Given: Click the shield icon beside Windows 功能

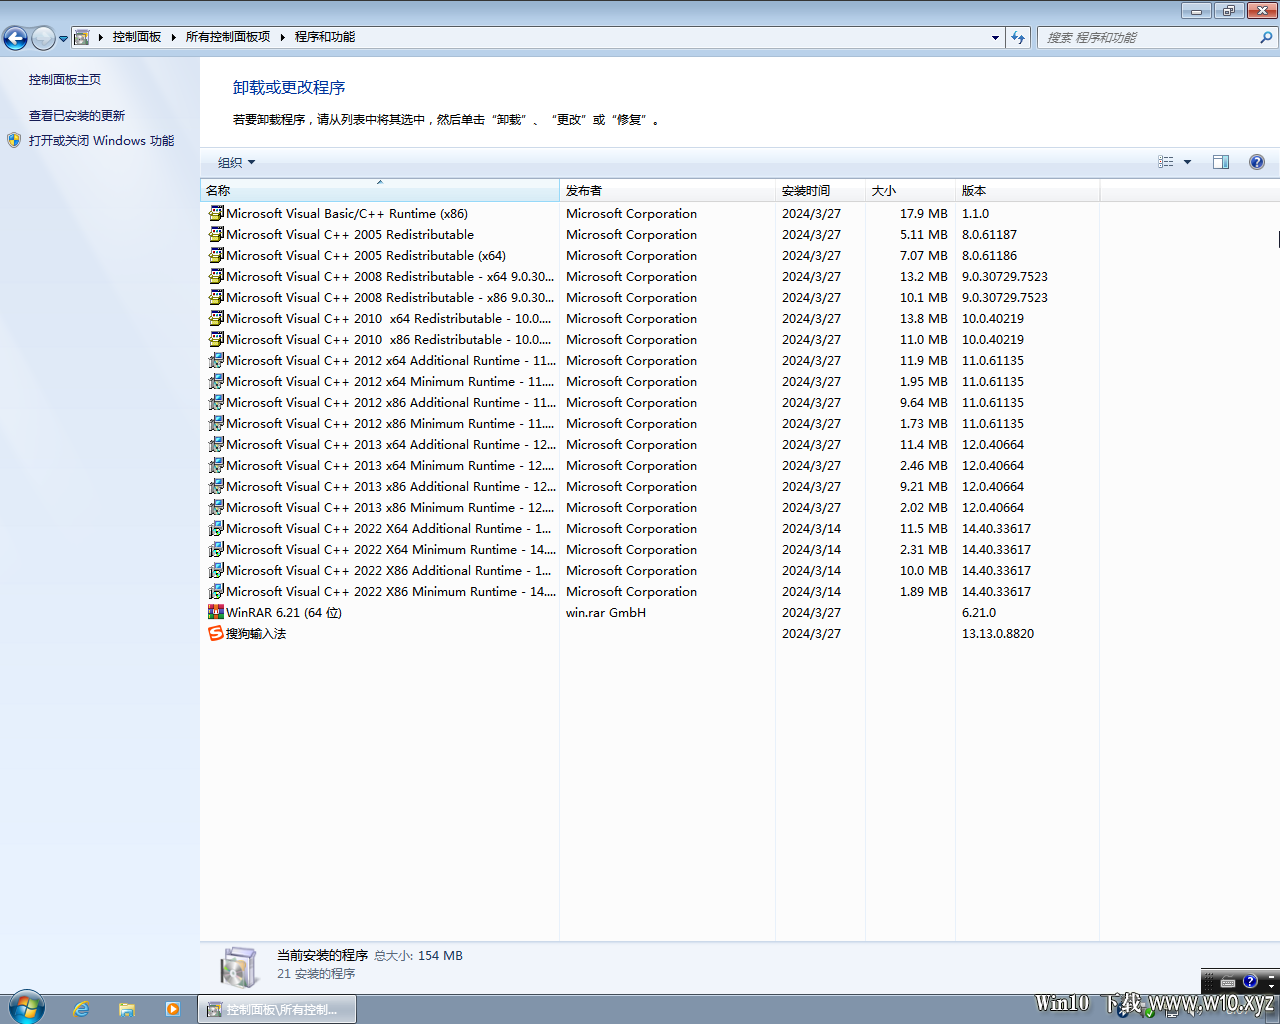Looking at the screenshot, I should click(14, 140).
